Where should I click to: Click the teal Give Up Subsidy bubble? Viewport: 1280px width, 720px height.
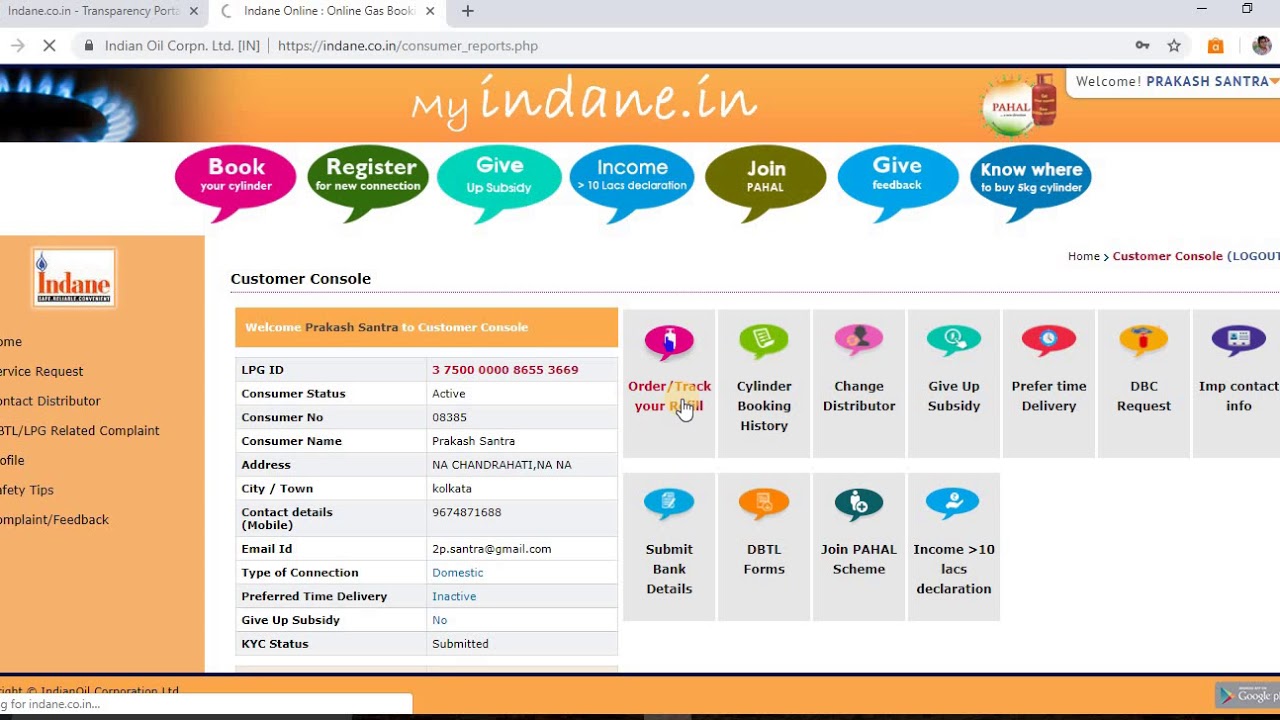click(499, 181)
